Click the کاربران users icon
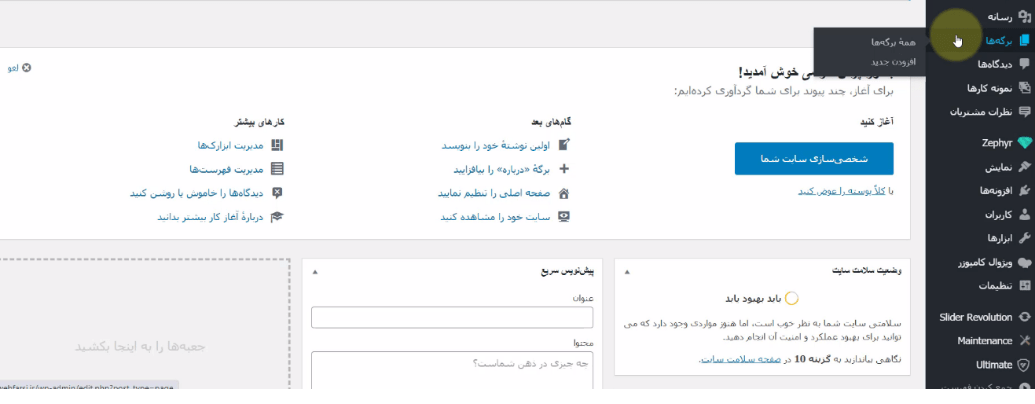The image size is (1035, 404). click(x=1024, y=215)
